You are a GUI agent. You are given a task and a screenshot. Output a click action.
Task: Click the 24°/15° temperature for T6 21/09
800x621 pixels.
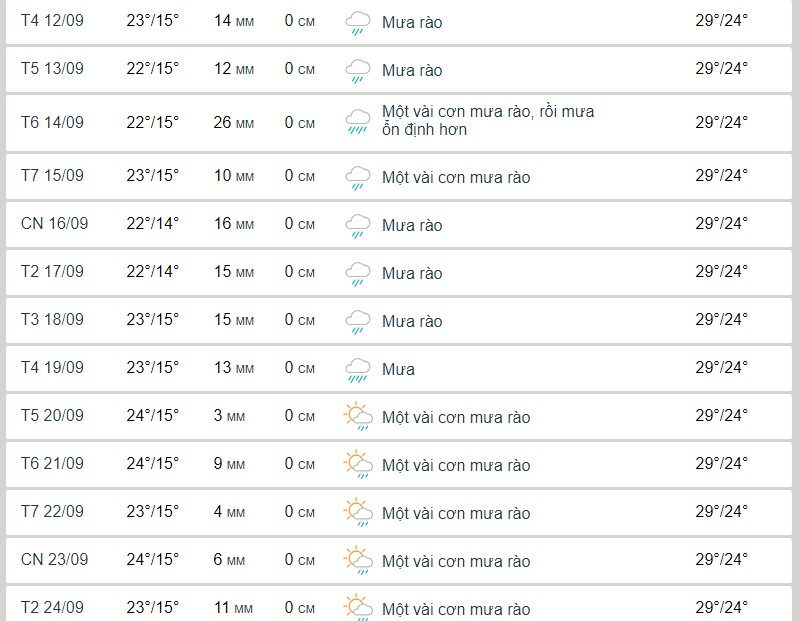click(153, 463)
